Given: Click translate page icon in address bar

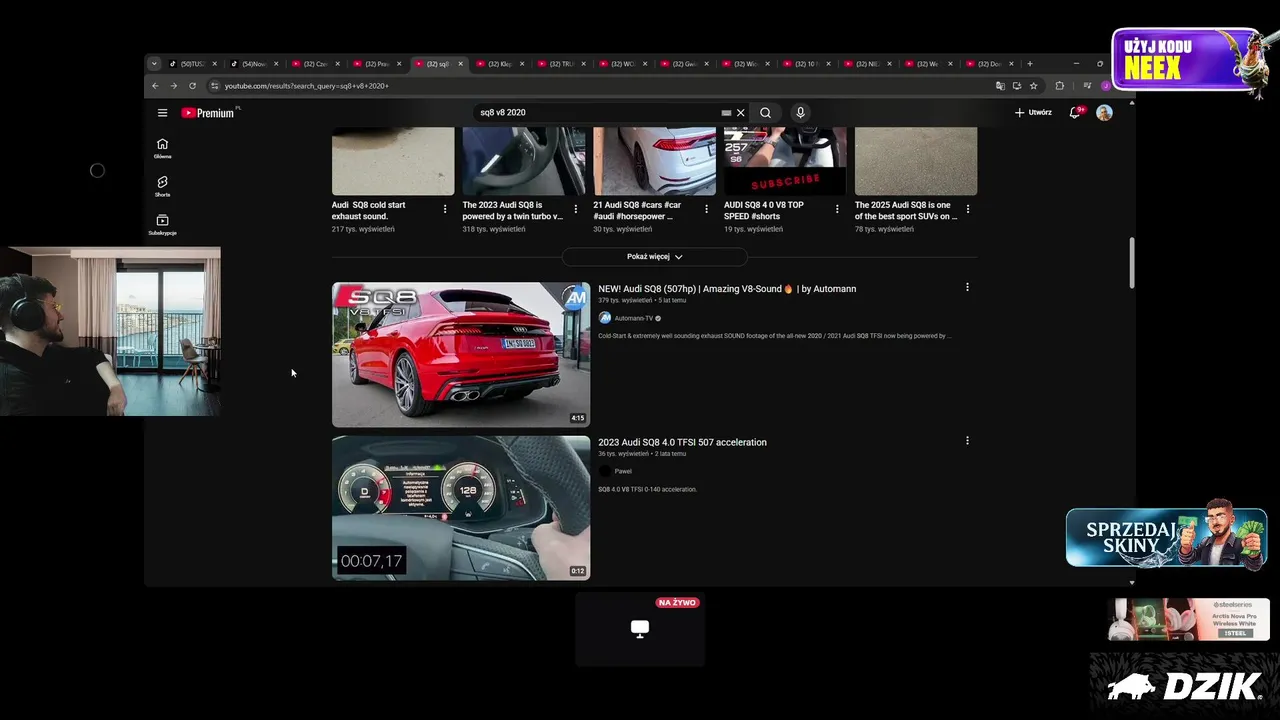Looking at the screenshot, I should 1000,86.
